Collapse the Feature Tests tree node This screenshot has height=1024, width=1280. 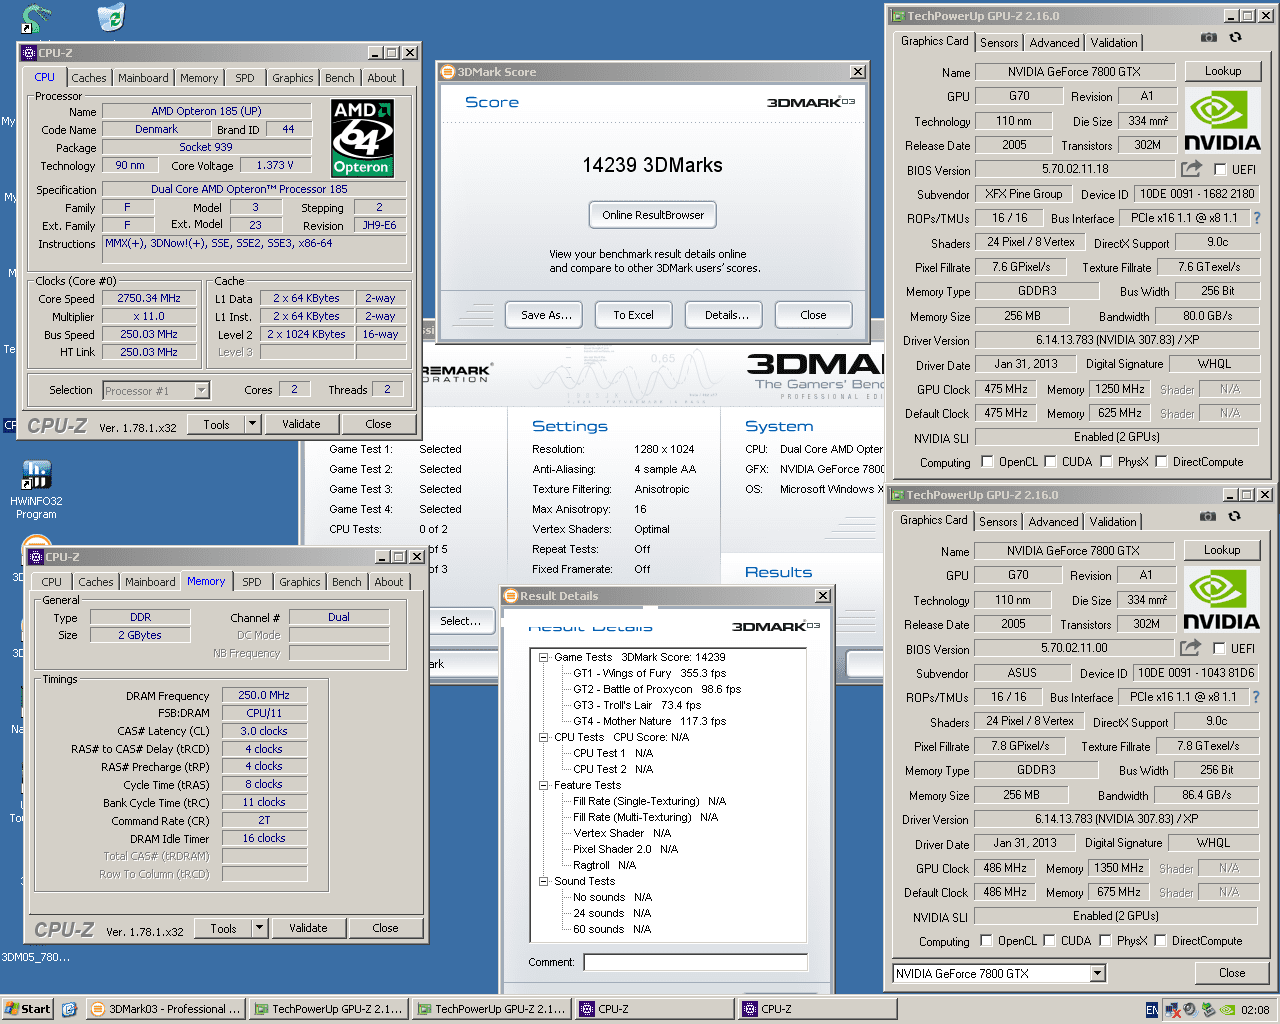pyautogui.click(x=544, y=785)
